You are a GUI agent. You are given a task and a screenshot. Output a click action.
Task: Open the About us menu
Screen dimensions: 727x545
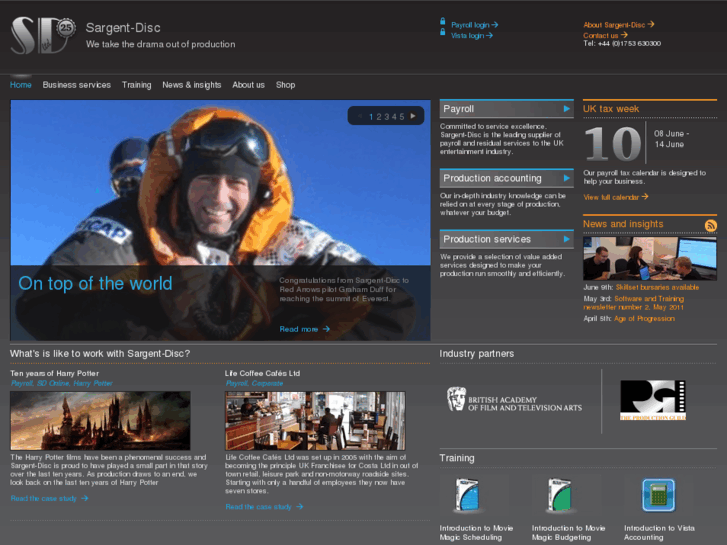coord(249,85)
